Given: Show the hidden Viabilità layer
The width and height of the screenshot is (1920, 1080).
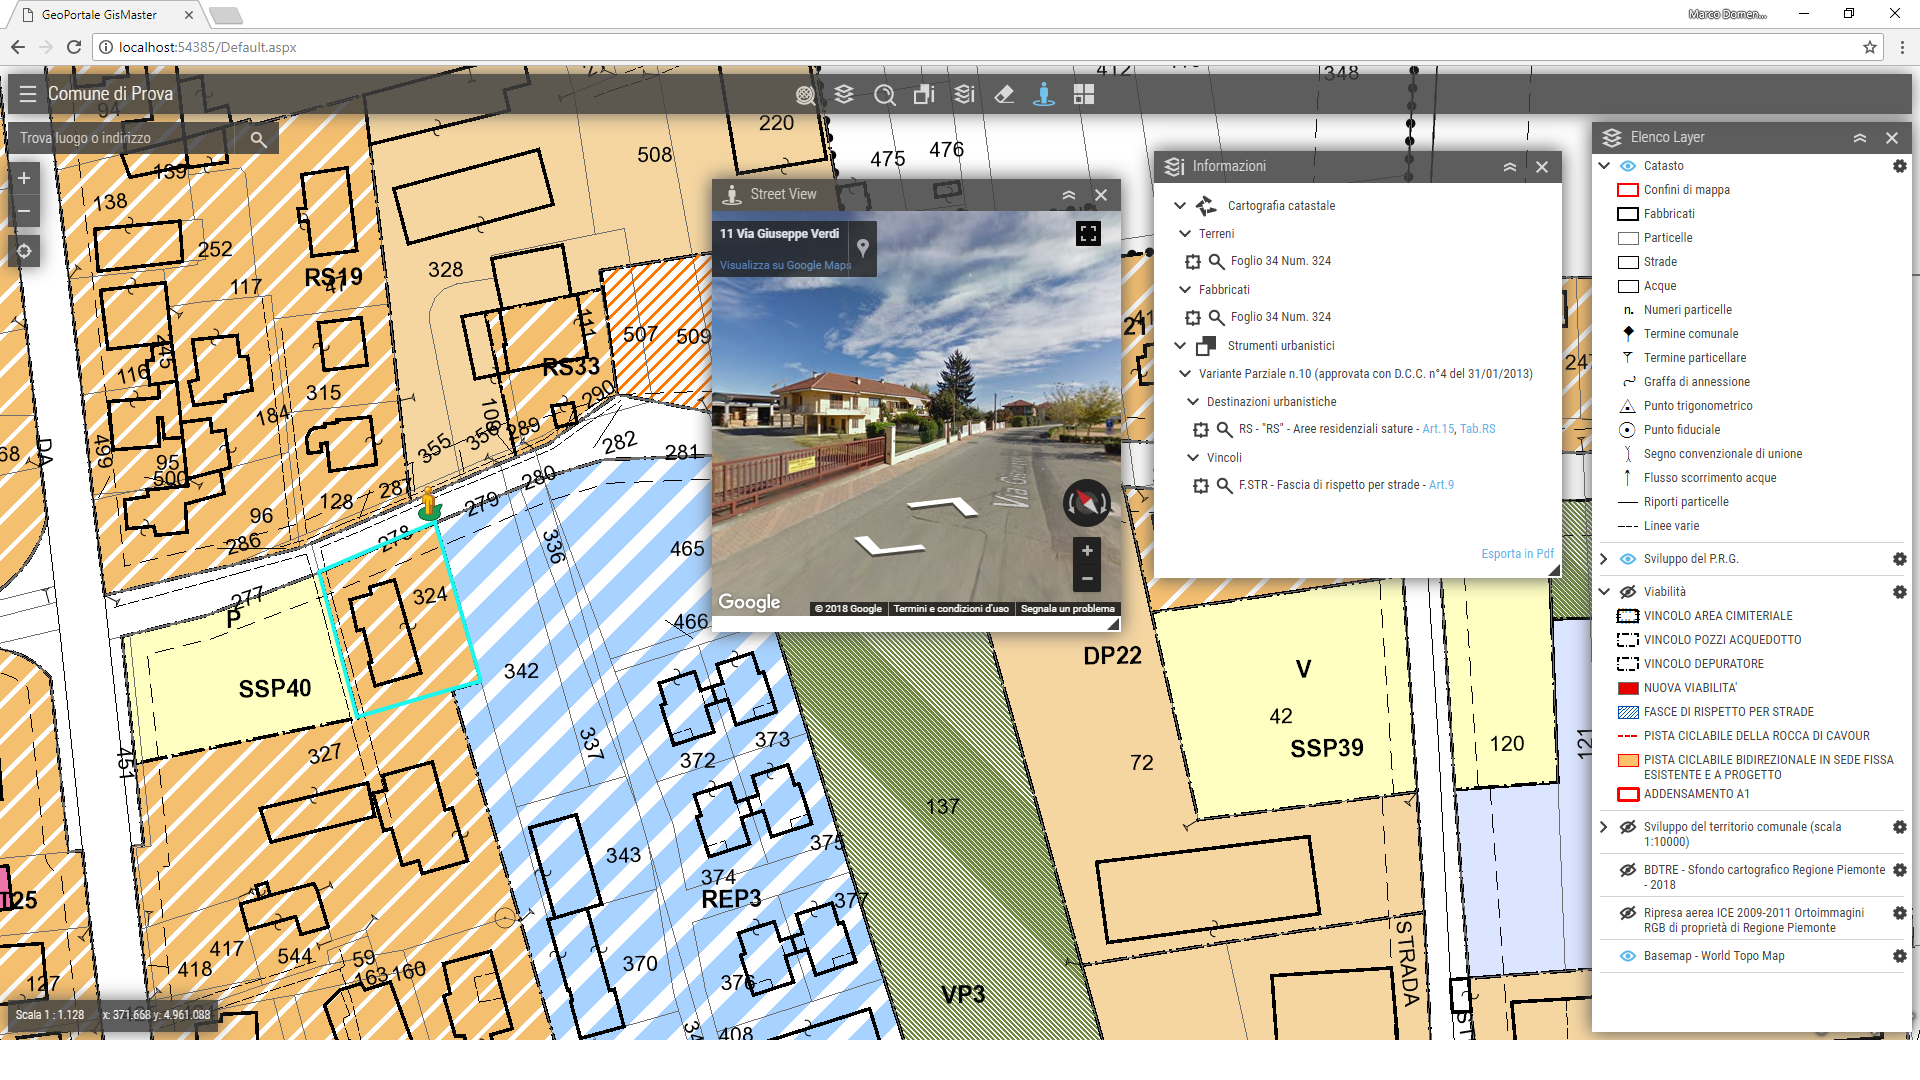Looking at the screenshot, I should pos(1628,592).
